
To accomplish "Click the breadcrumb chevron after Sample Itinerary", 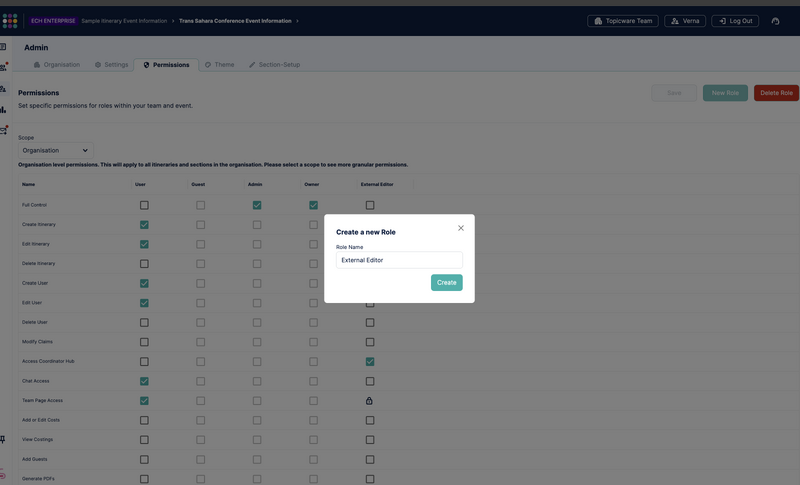I will coord(173,21).
